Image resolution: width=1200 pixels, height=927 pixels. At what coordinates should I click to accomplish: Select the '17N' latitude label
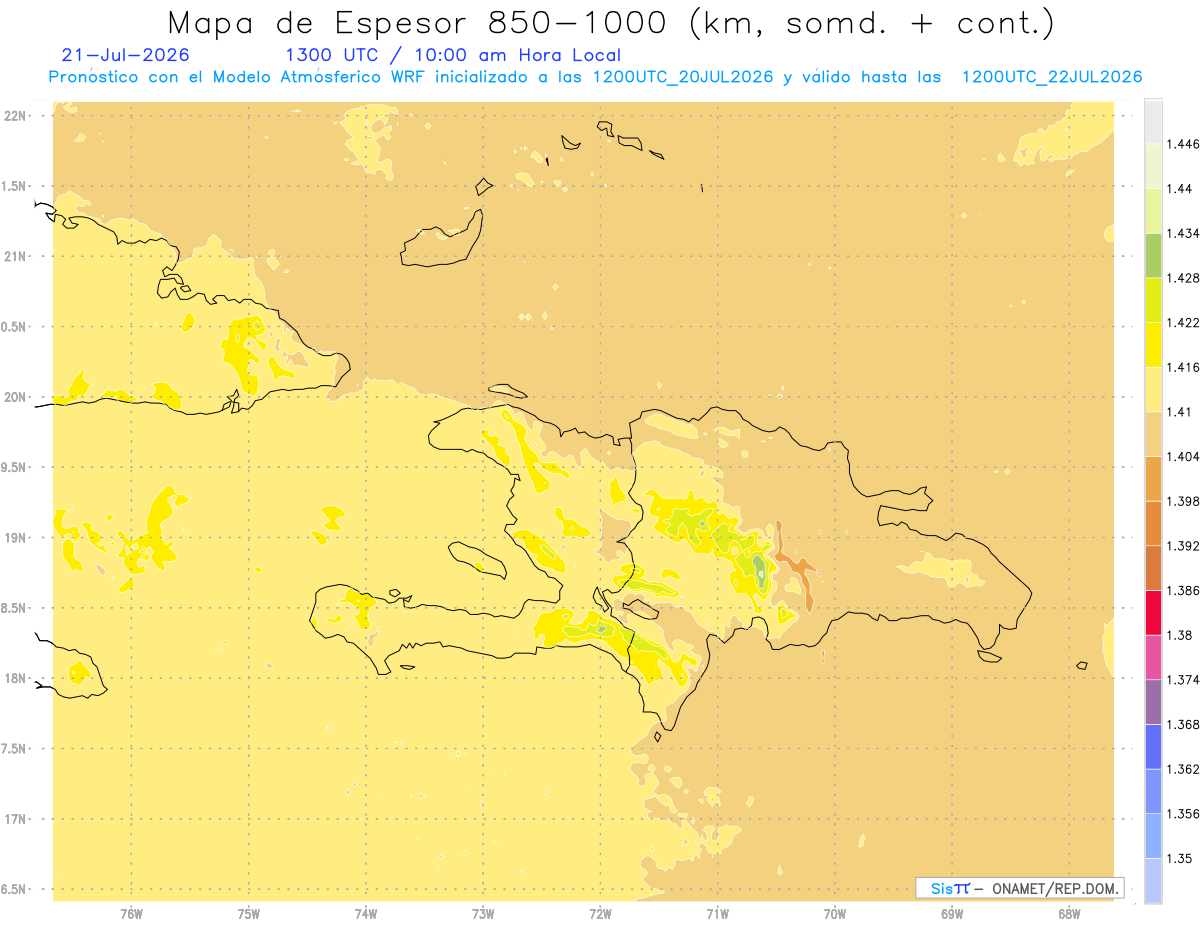pyautogui.click(x=15, y=819)
